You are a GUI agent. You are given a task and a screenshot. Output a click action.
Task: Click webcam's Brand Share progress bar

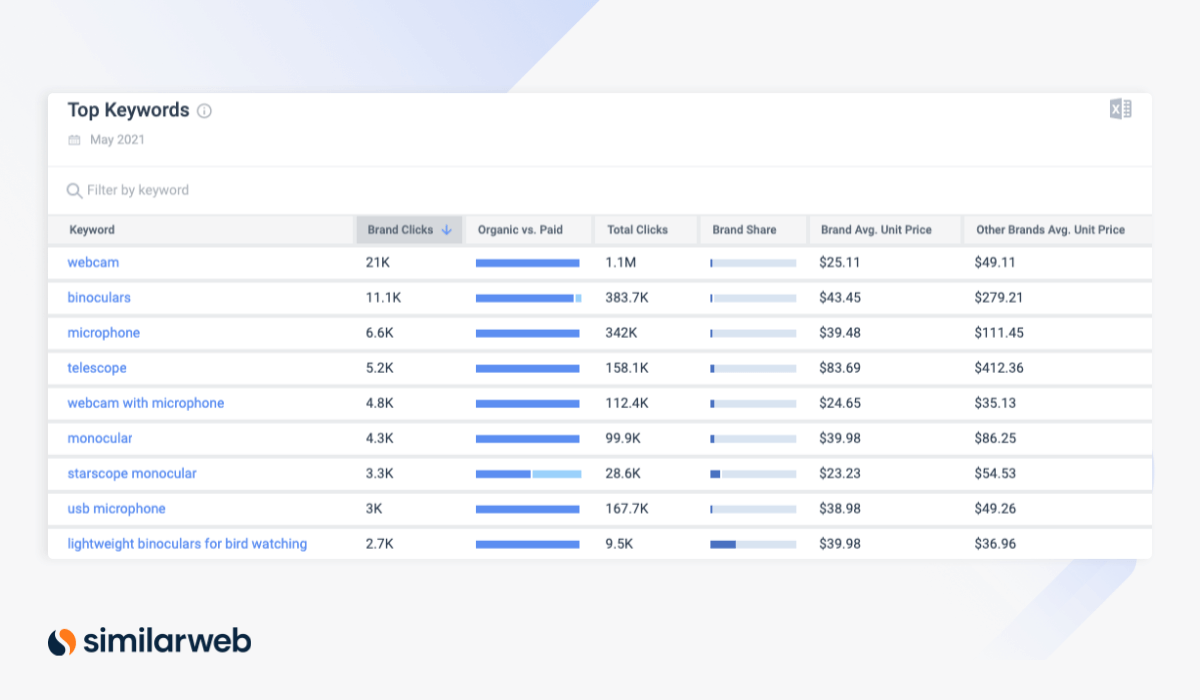753,262
